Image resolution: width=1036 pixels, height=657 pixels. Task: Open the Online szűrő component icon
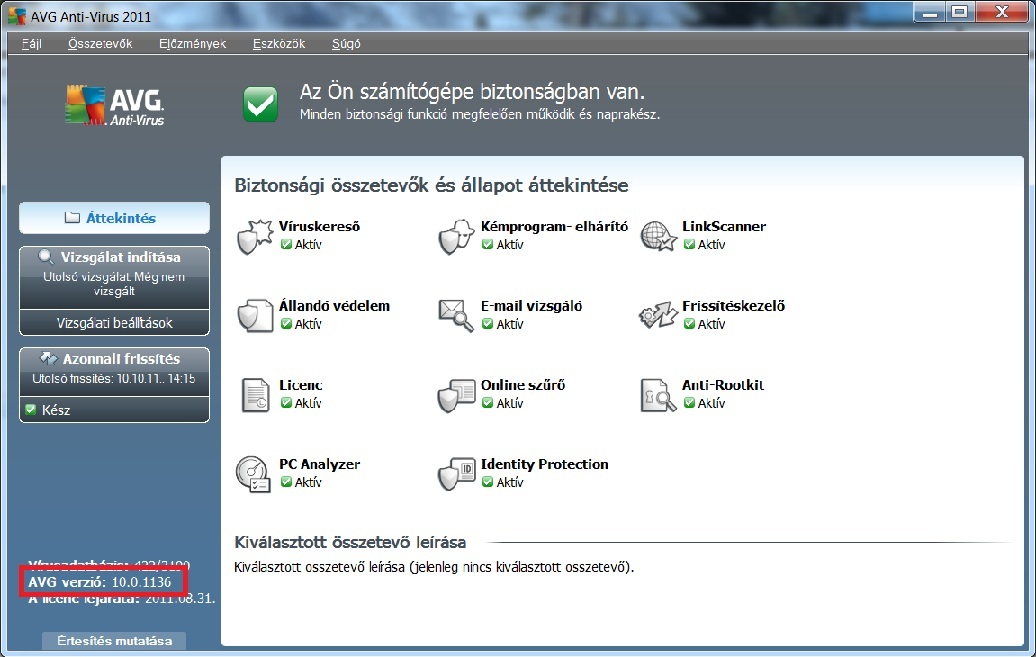pos(456,395)
